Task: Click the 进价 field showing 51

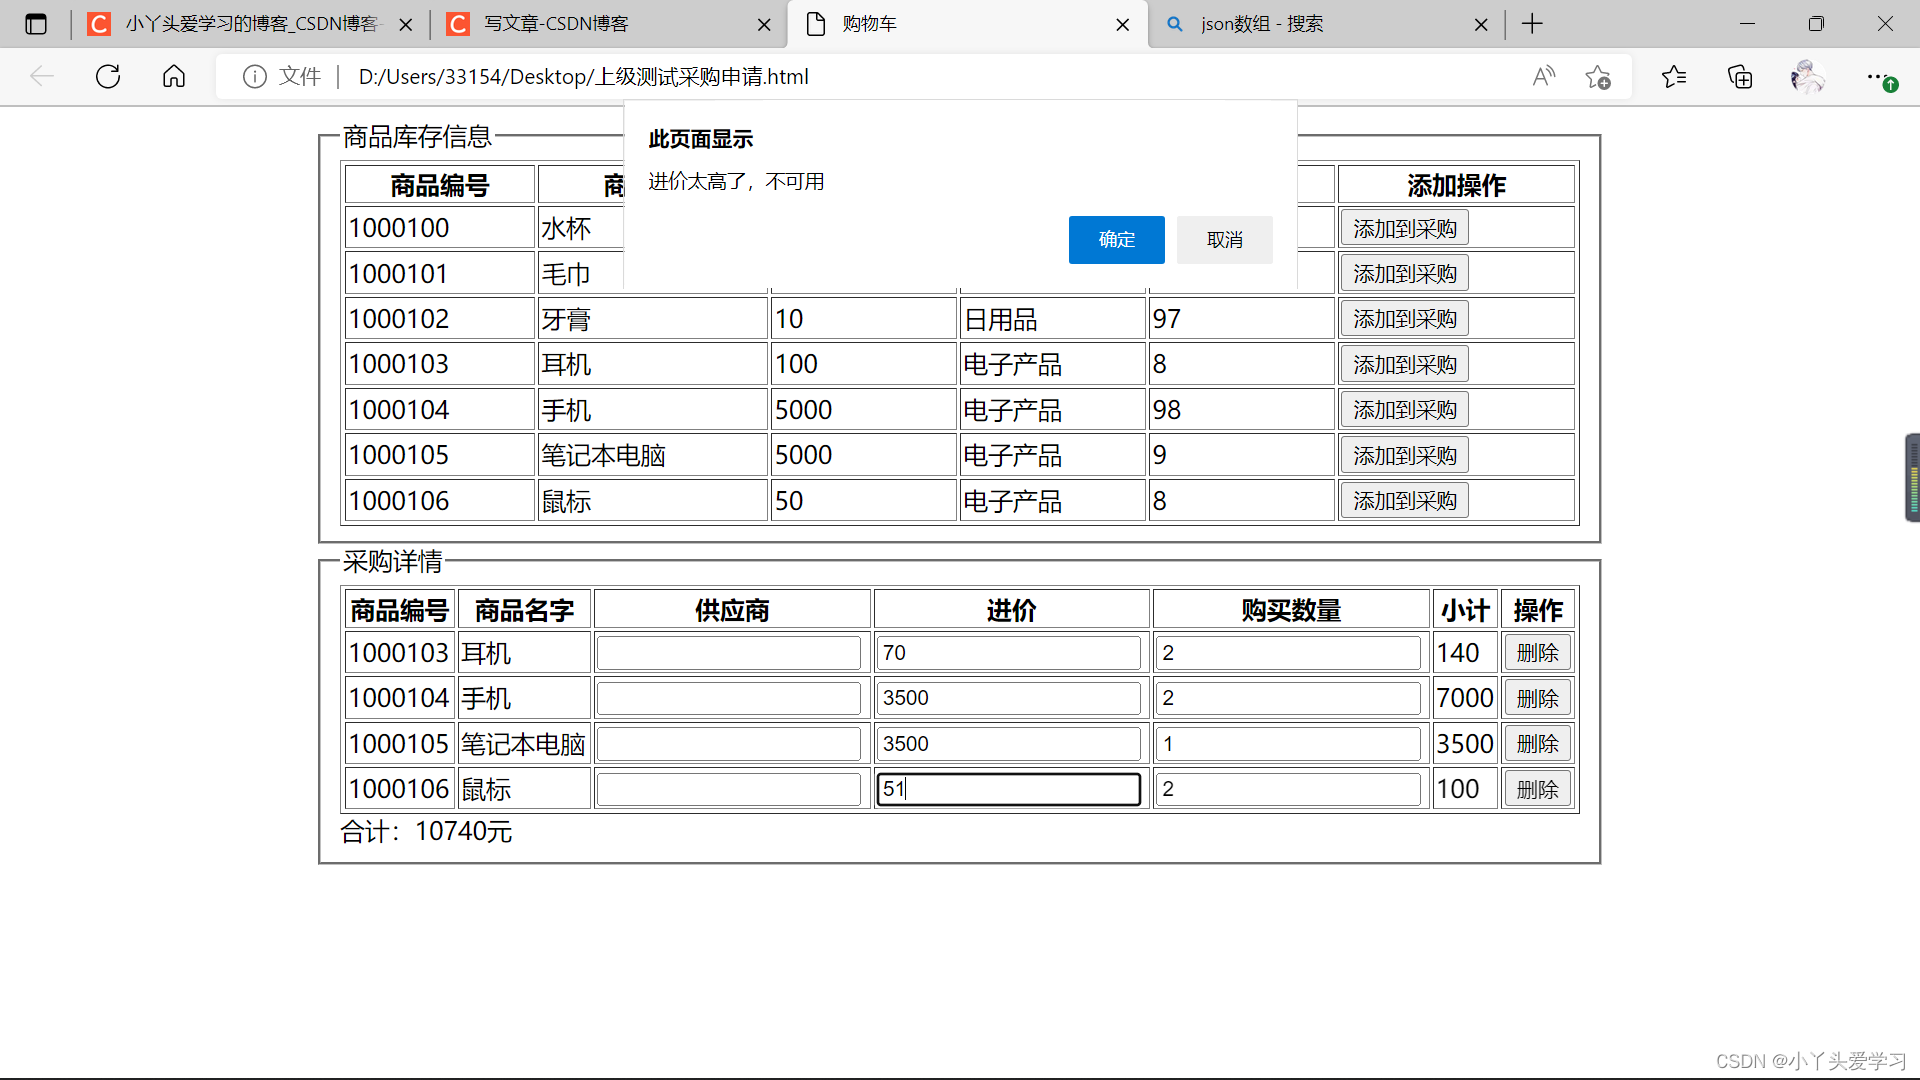Action: click(1009, 789)
